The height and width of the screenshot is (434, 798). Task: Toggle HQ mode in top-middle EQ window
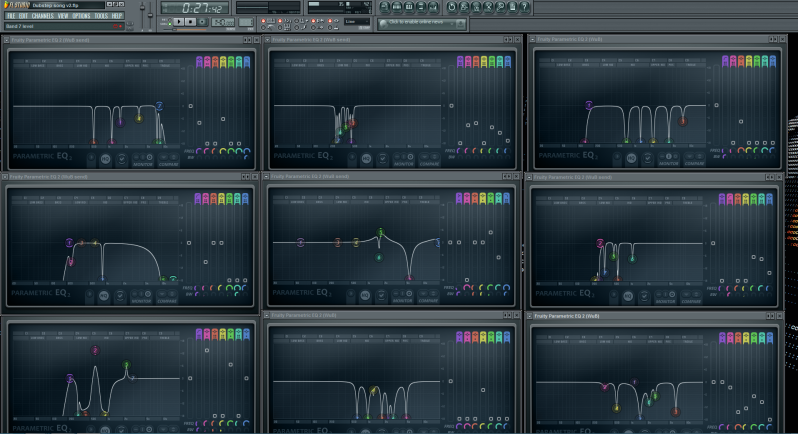pyautogui.click(x=366, y=159)
